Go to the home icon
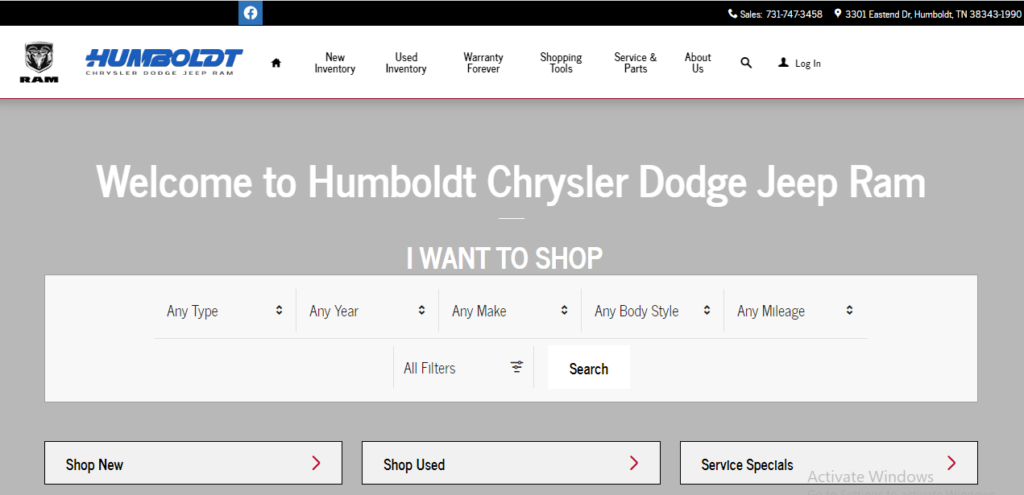This screenshot has height=495, width=1024. click(276, 63)
